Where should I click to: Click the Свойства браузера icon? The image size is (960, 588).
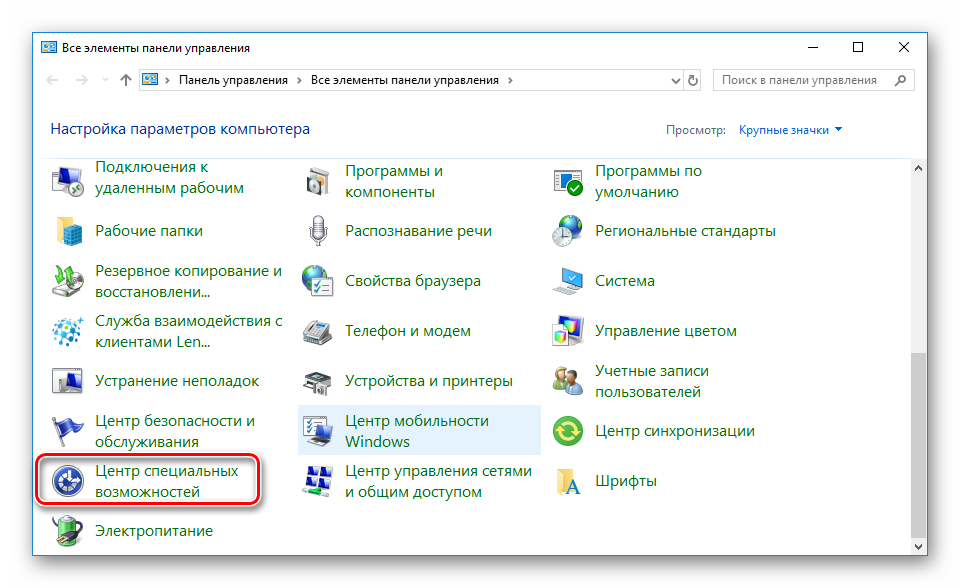pyautogui.click(x=318, y=281)
